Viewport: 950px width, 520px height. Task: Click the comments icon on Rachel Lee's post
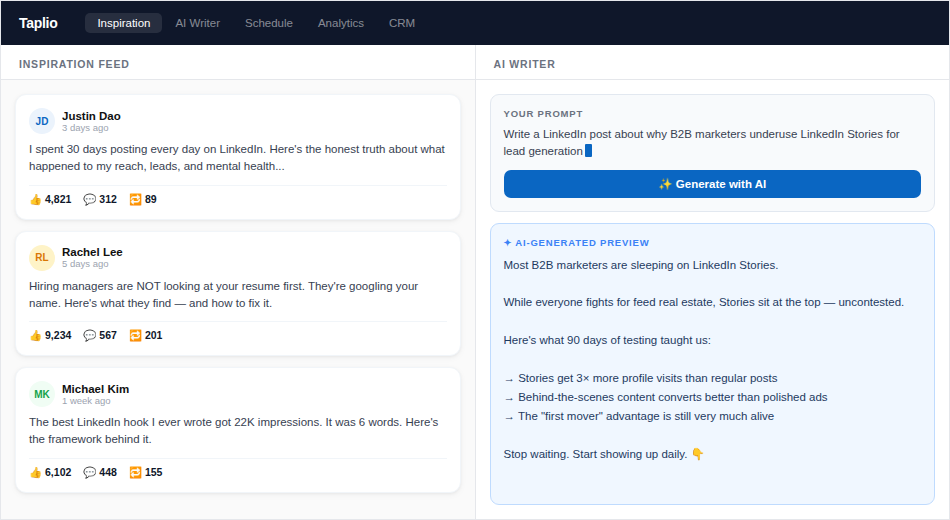90,335
